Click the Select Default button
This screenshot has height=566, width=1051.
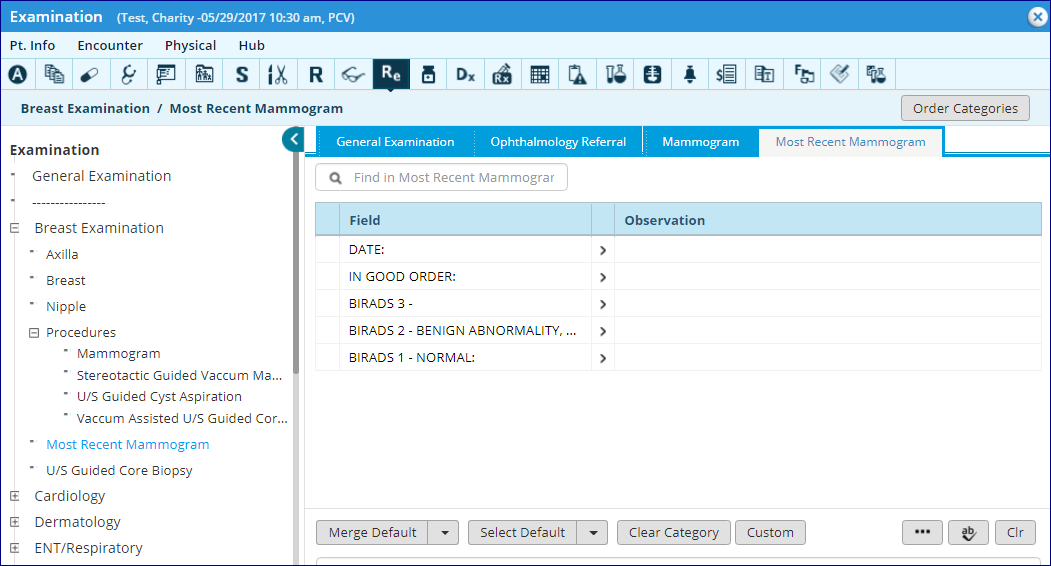tap(523, 533)
